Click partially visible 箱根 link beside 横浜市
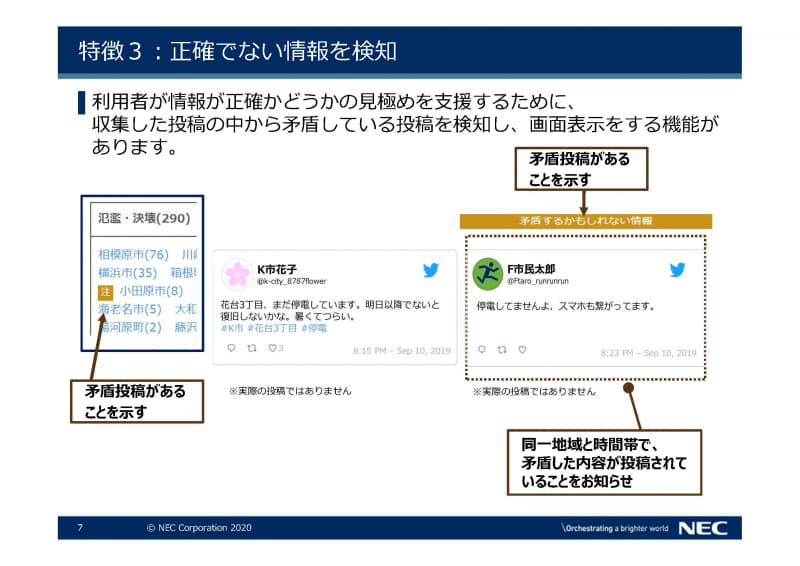The width and height of the screenshot is (800, 566). [x=184, y=273]
